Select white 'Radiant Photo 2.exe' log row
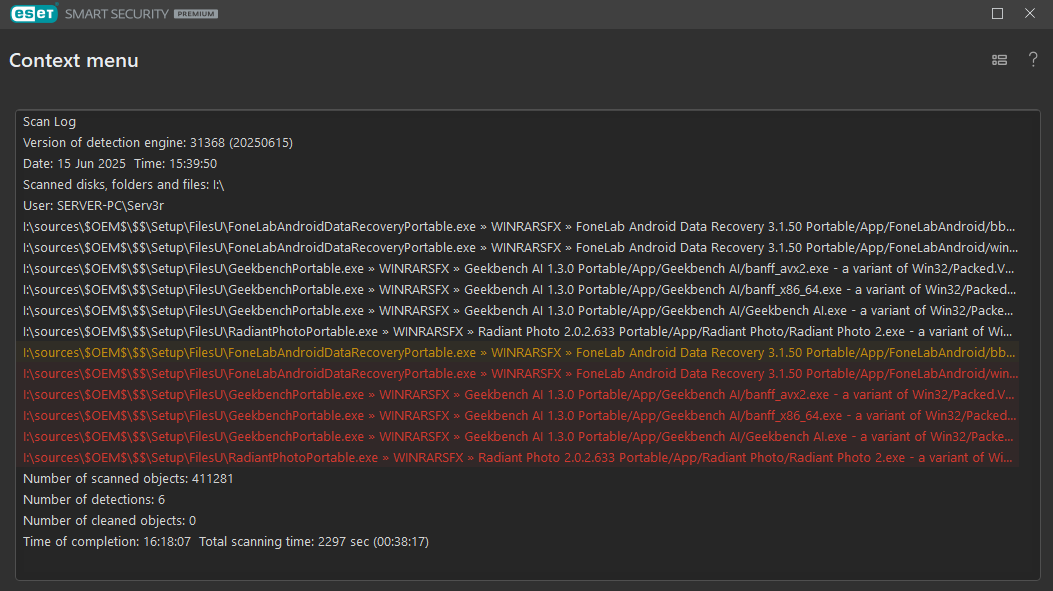The height and width of the screenshot is (591, 1053). (518, 331)
